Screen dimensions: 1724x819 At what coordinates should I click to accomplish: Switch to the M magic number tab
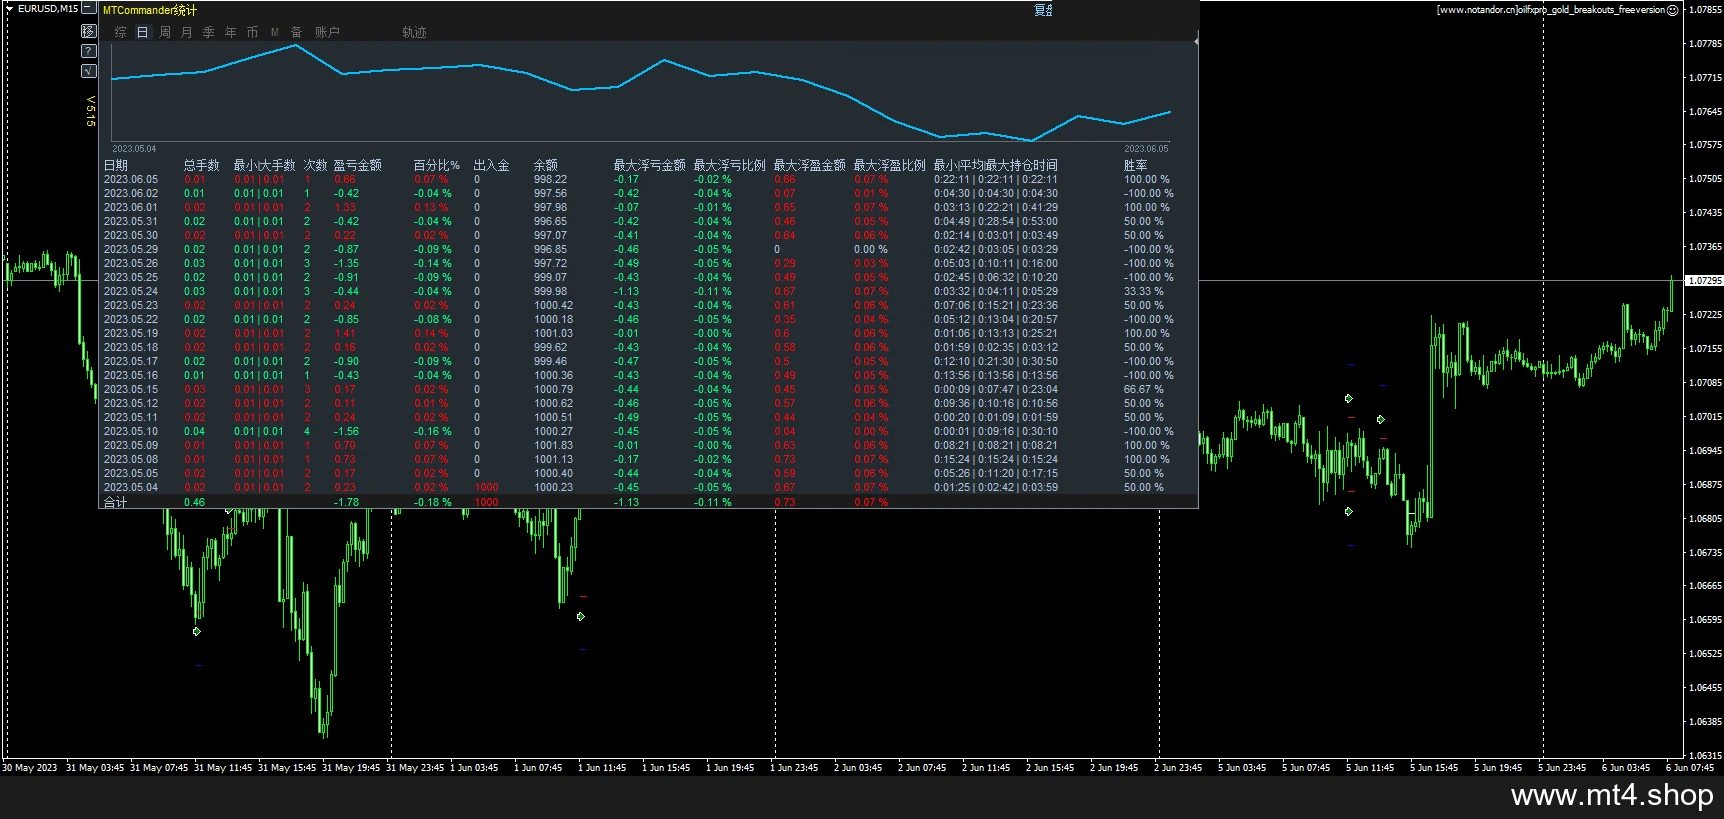(x=275, y=32)
